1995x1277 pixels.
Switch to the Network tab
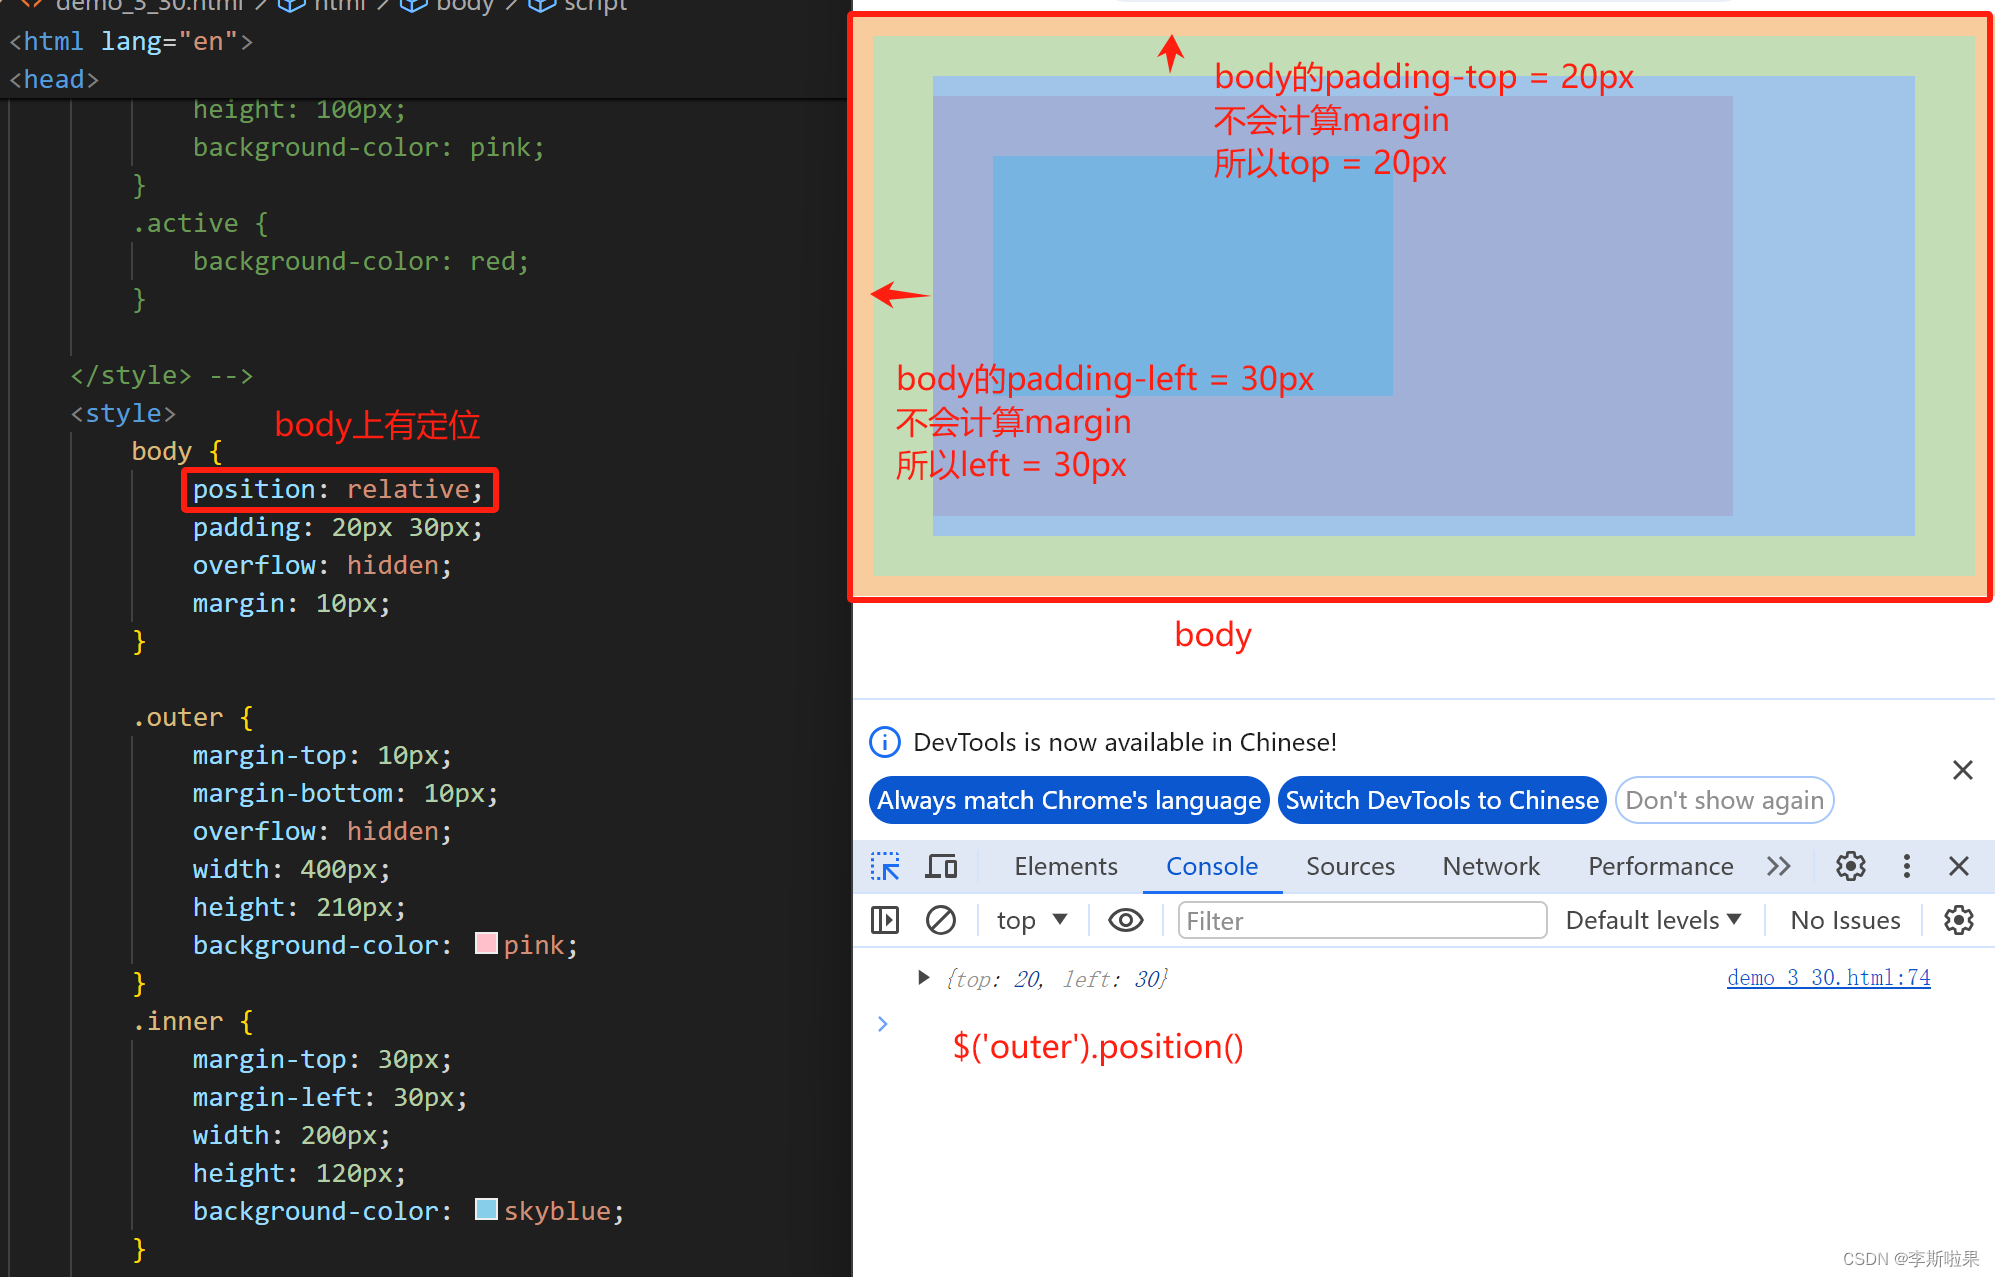(1490, 866)
